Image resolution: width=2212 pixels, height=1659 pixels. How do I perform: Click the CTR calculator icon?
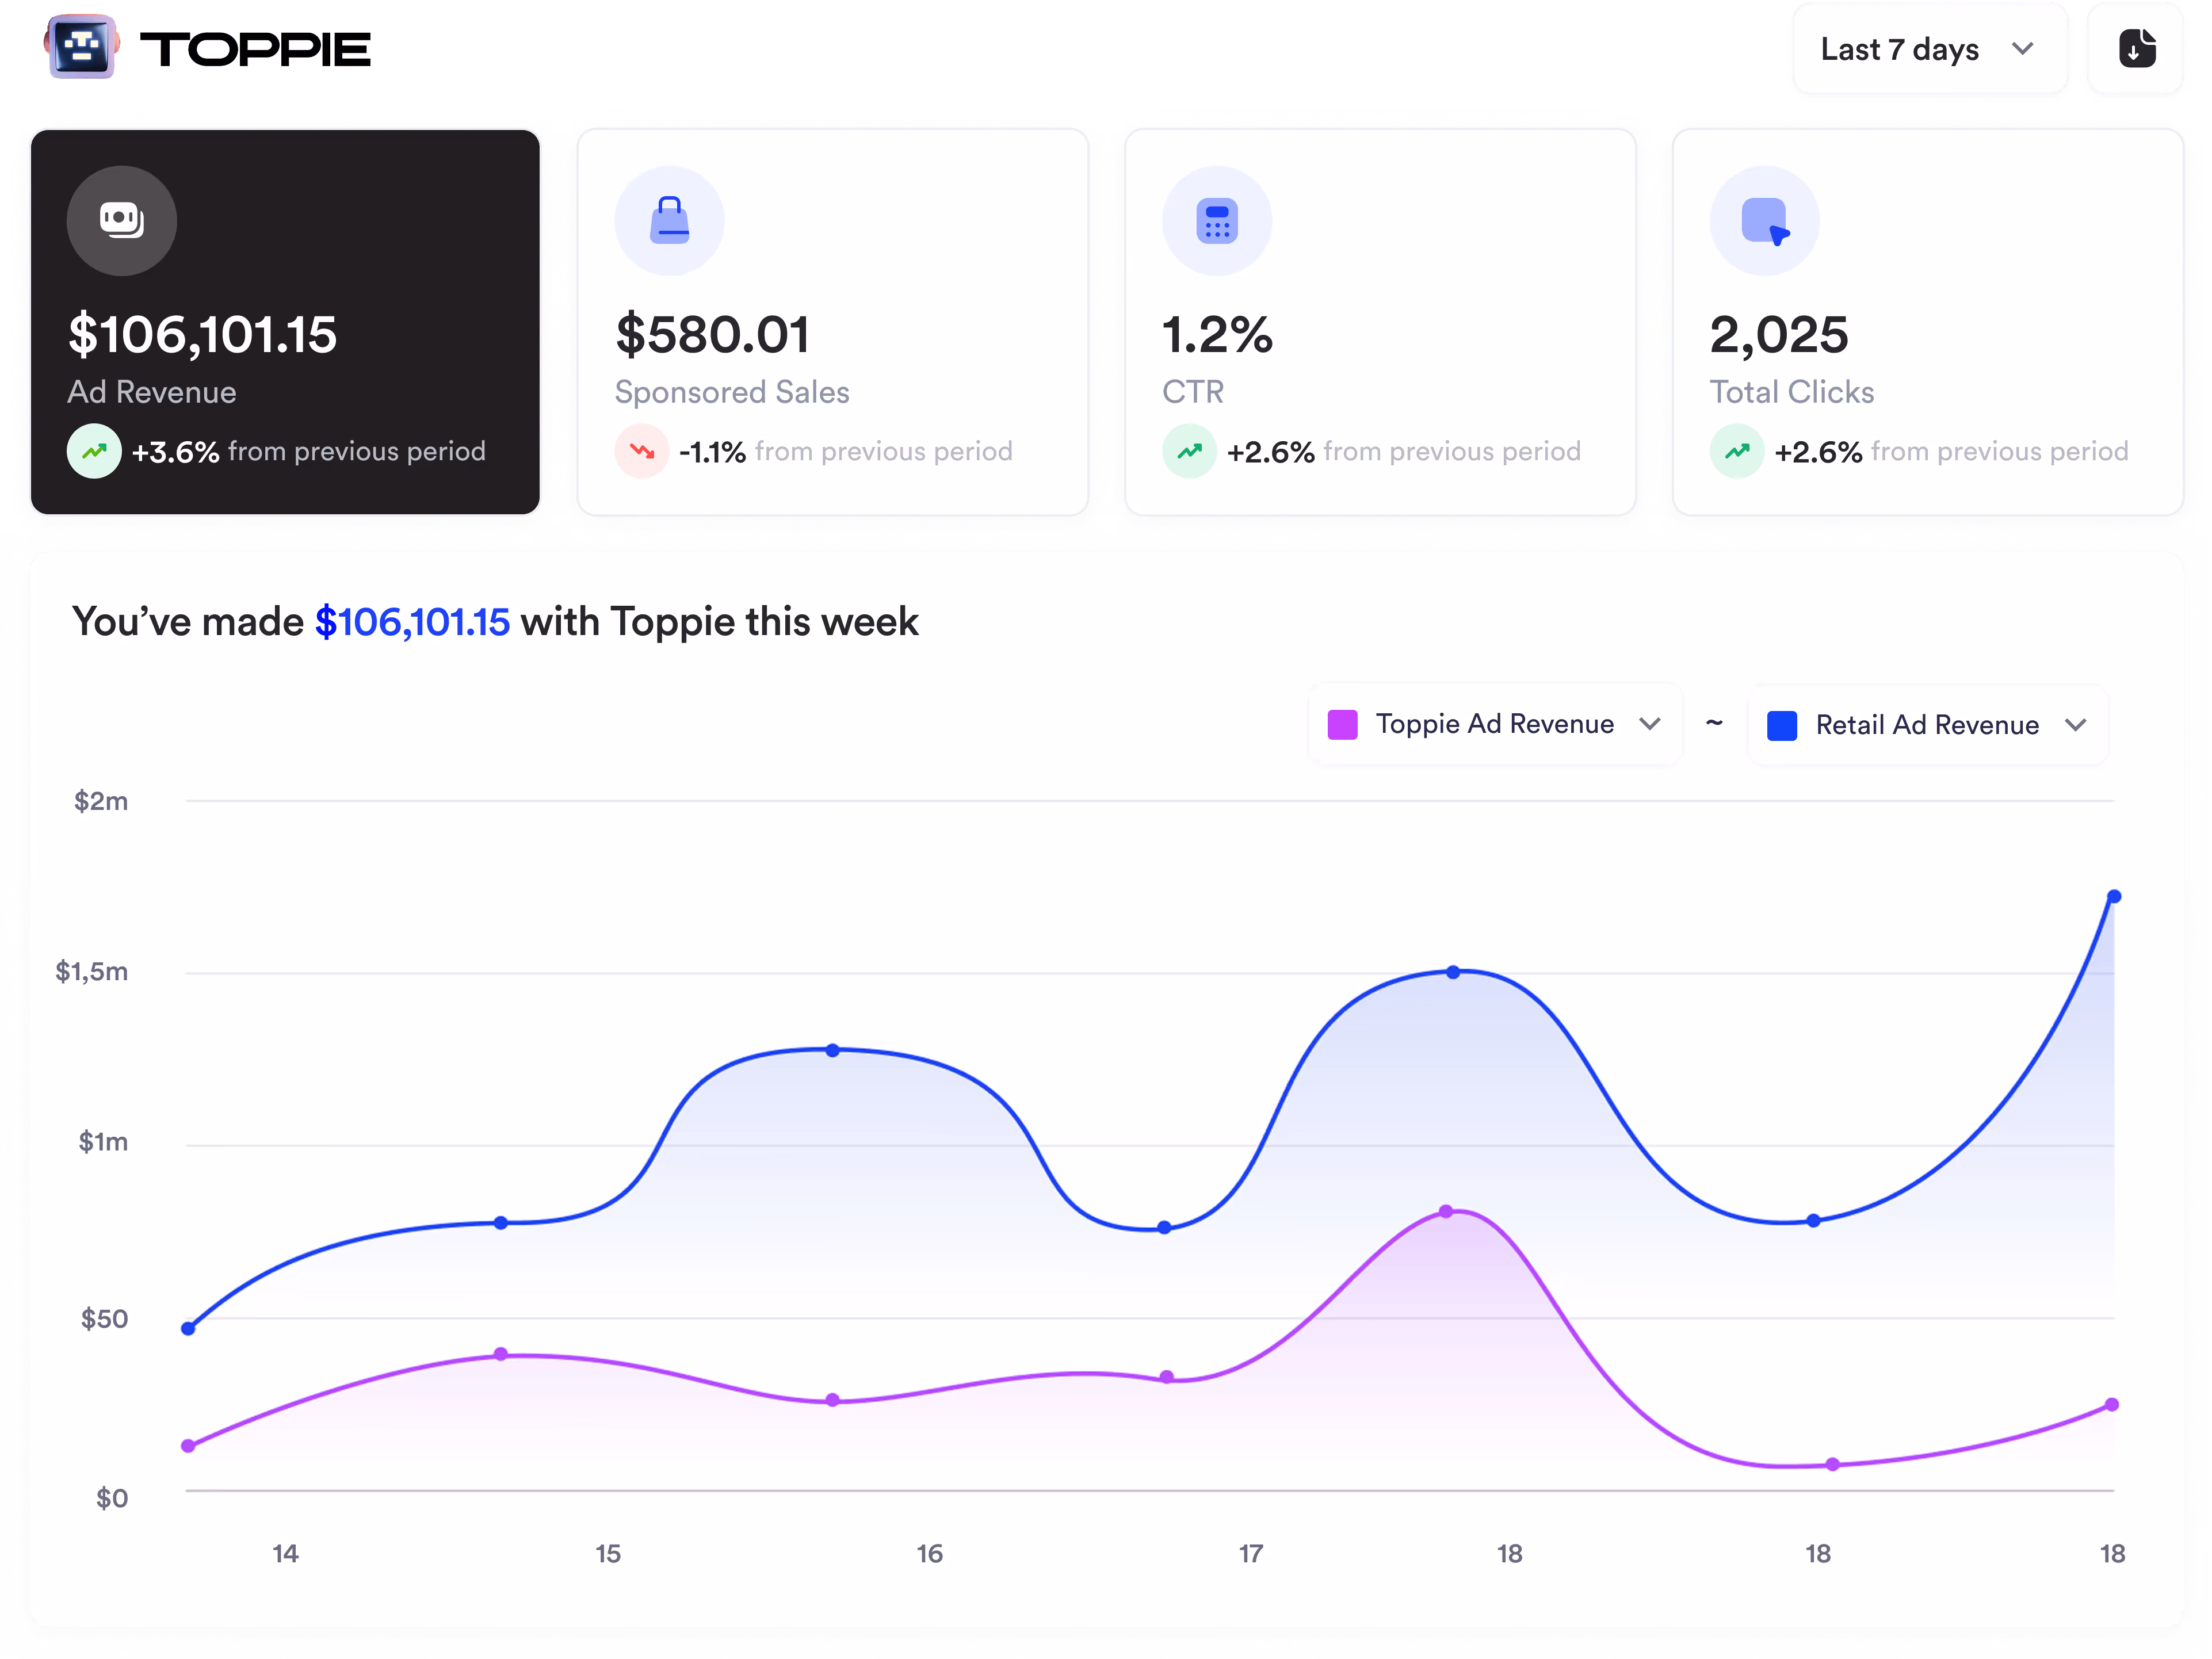coord(1217,221)
